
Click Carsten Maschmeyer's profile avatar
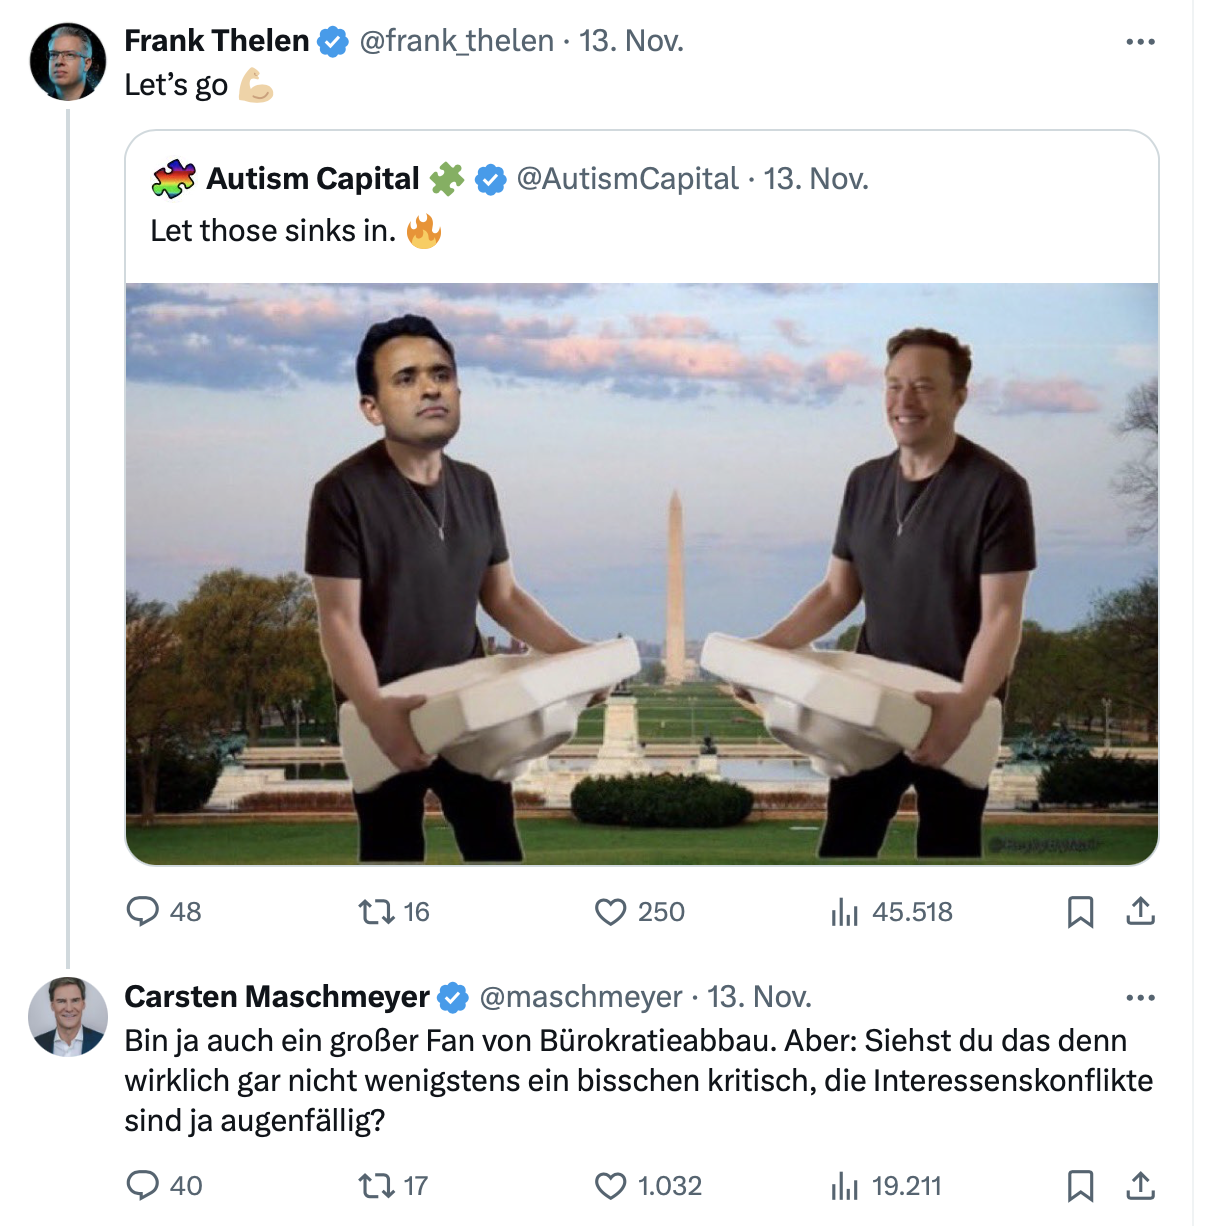[x=68, y=1017]
